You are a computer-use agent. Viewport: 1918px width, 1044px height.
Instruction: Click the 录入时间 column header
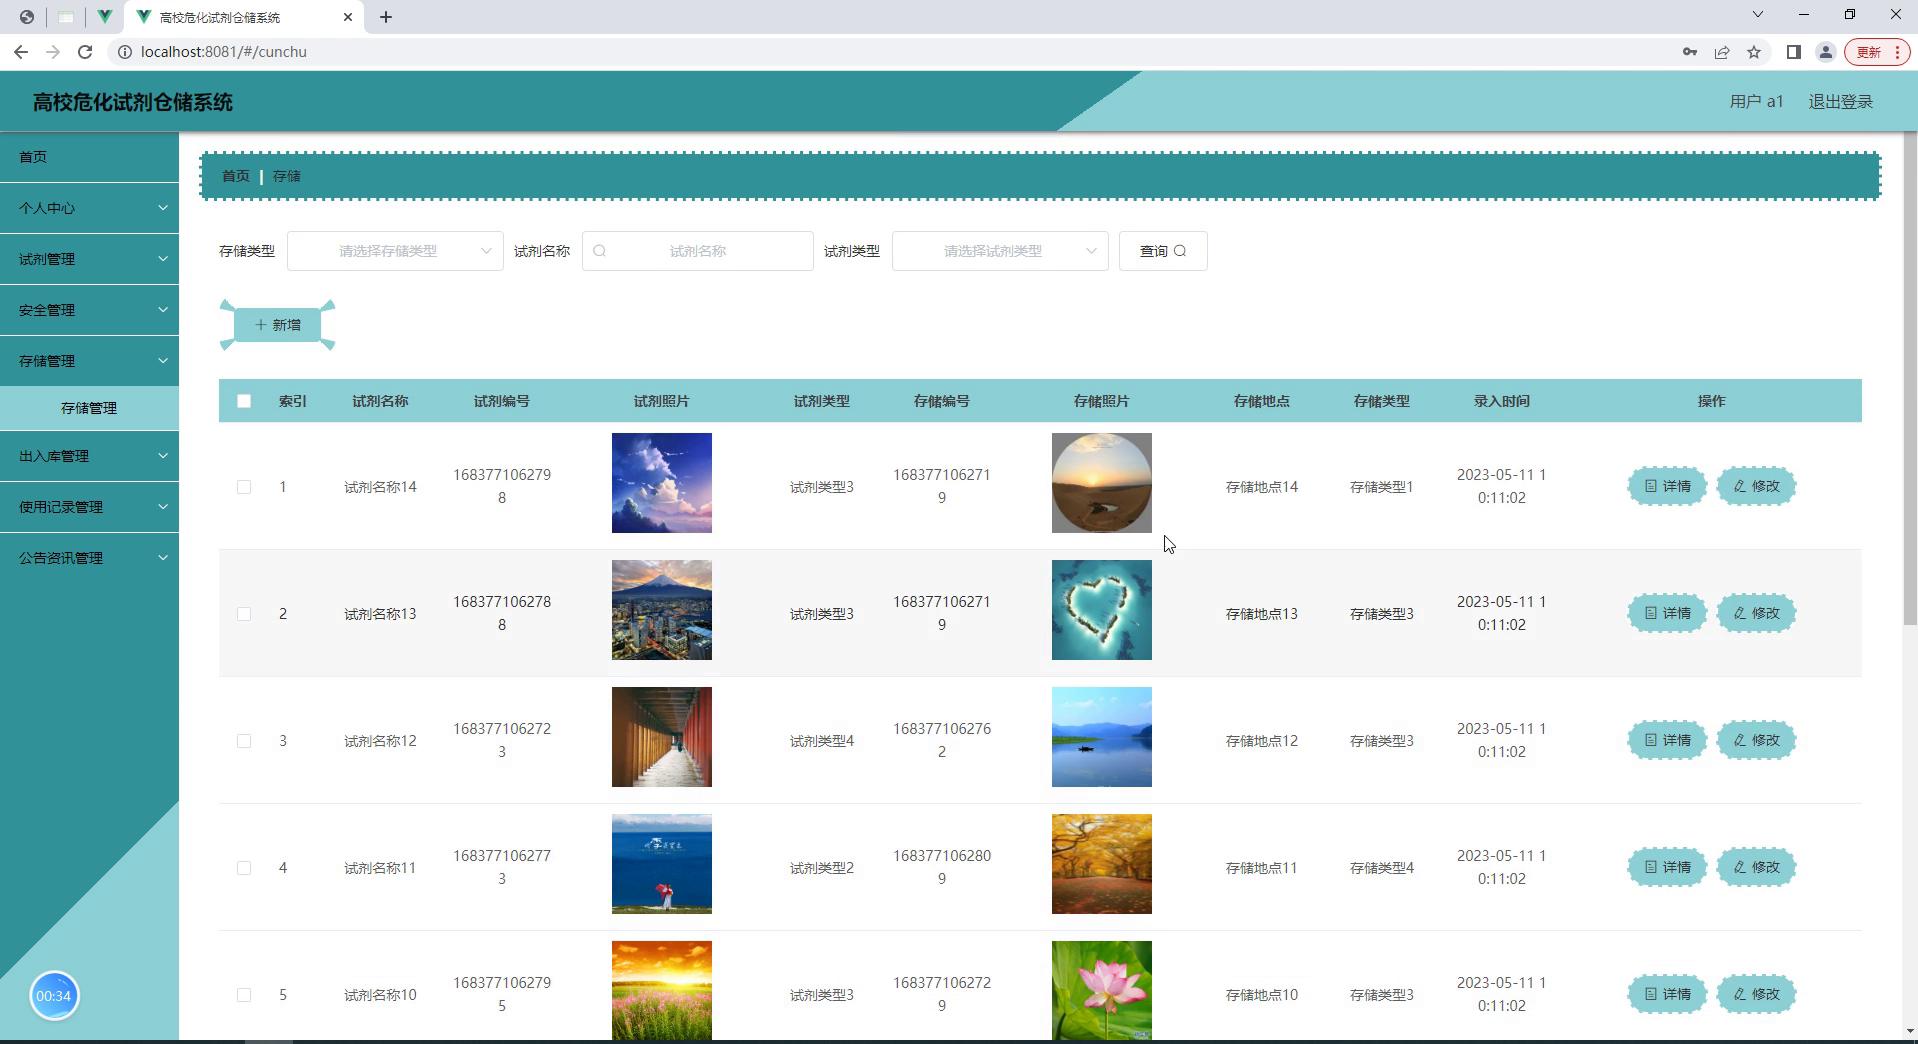tap(1502, 401)
